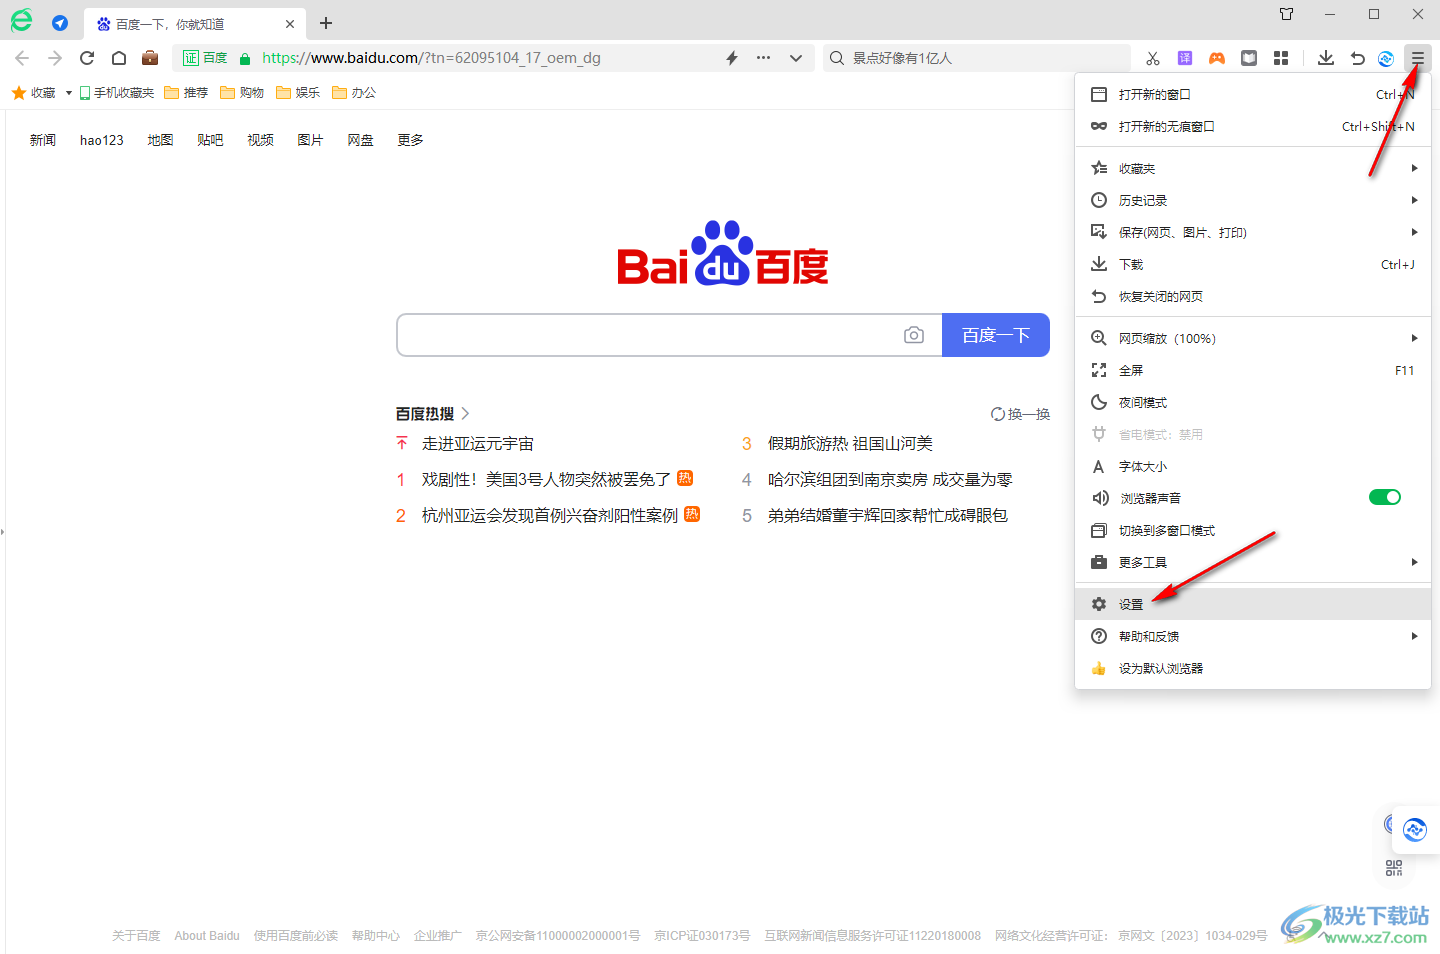
Task: Click the QR code icon at right edge
Action: click(1394, 868)
